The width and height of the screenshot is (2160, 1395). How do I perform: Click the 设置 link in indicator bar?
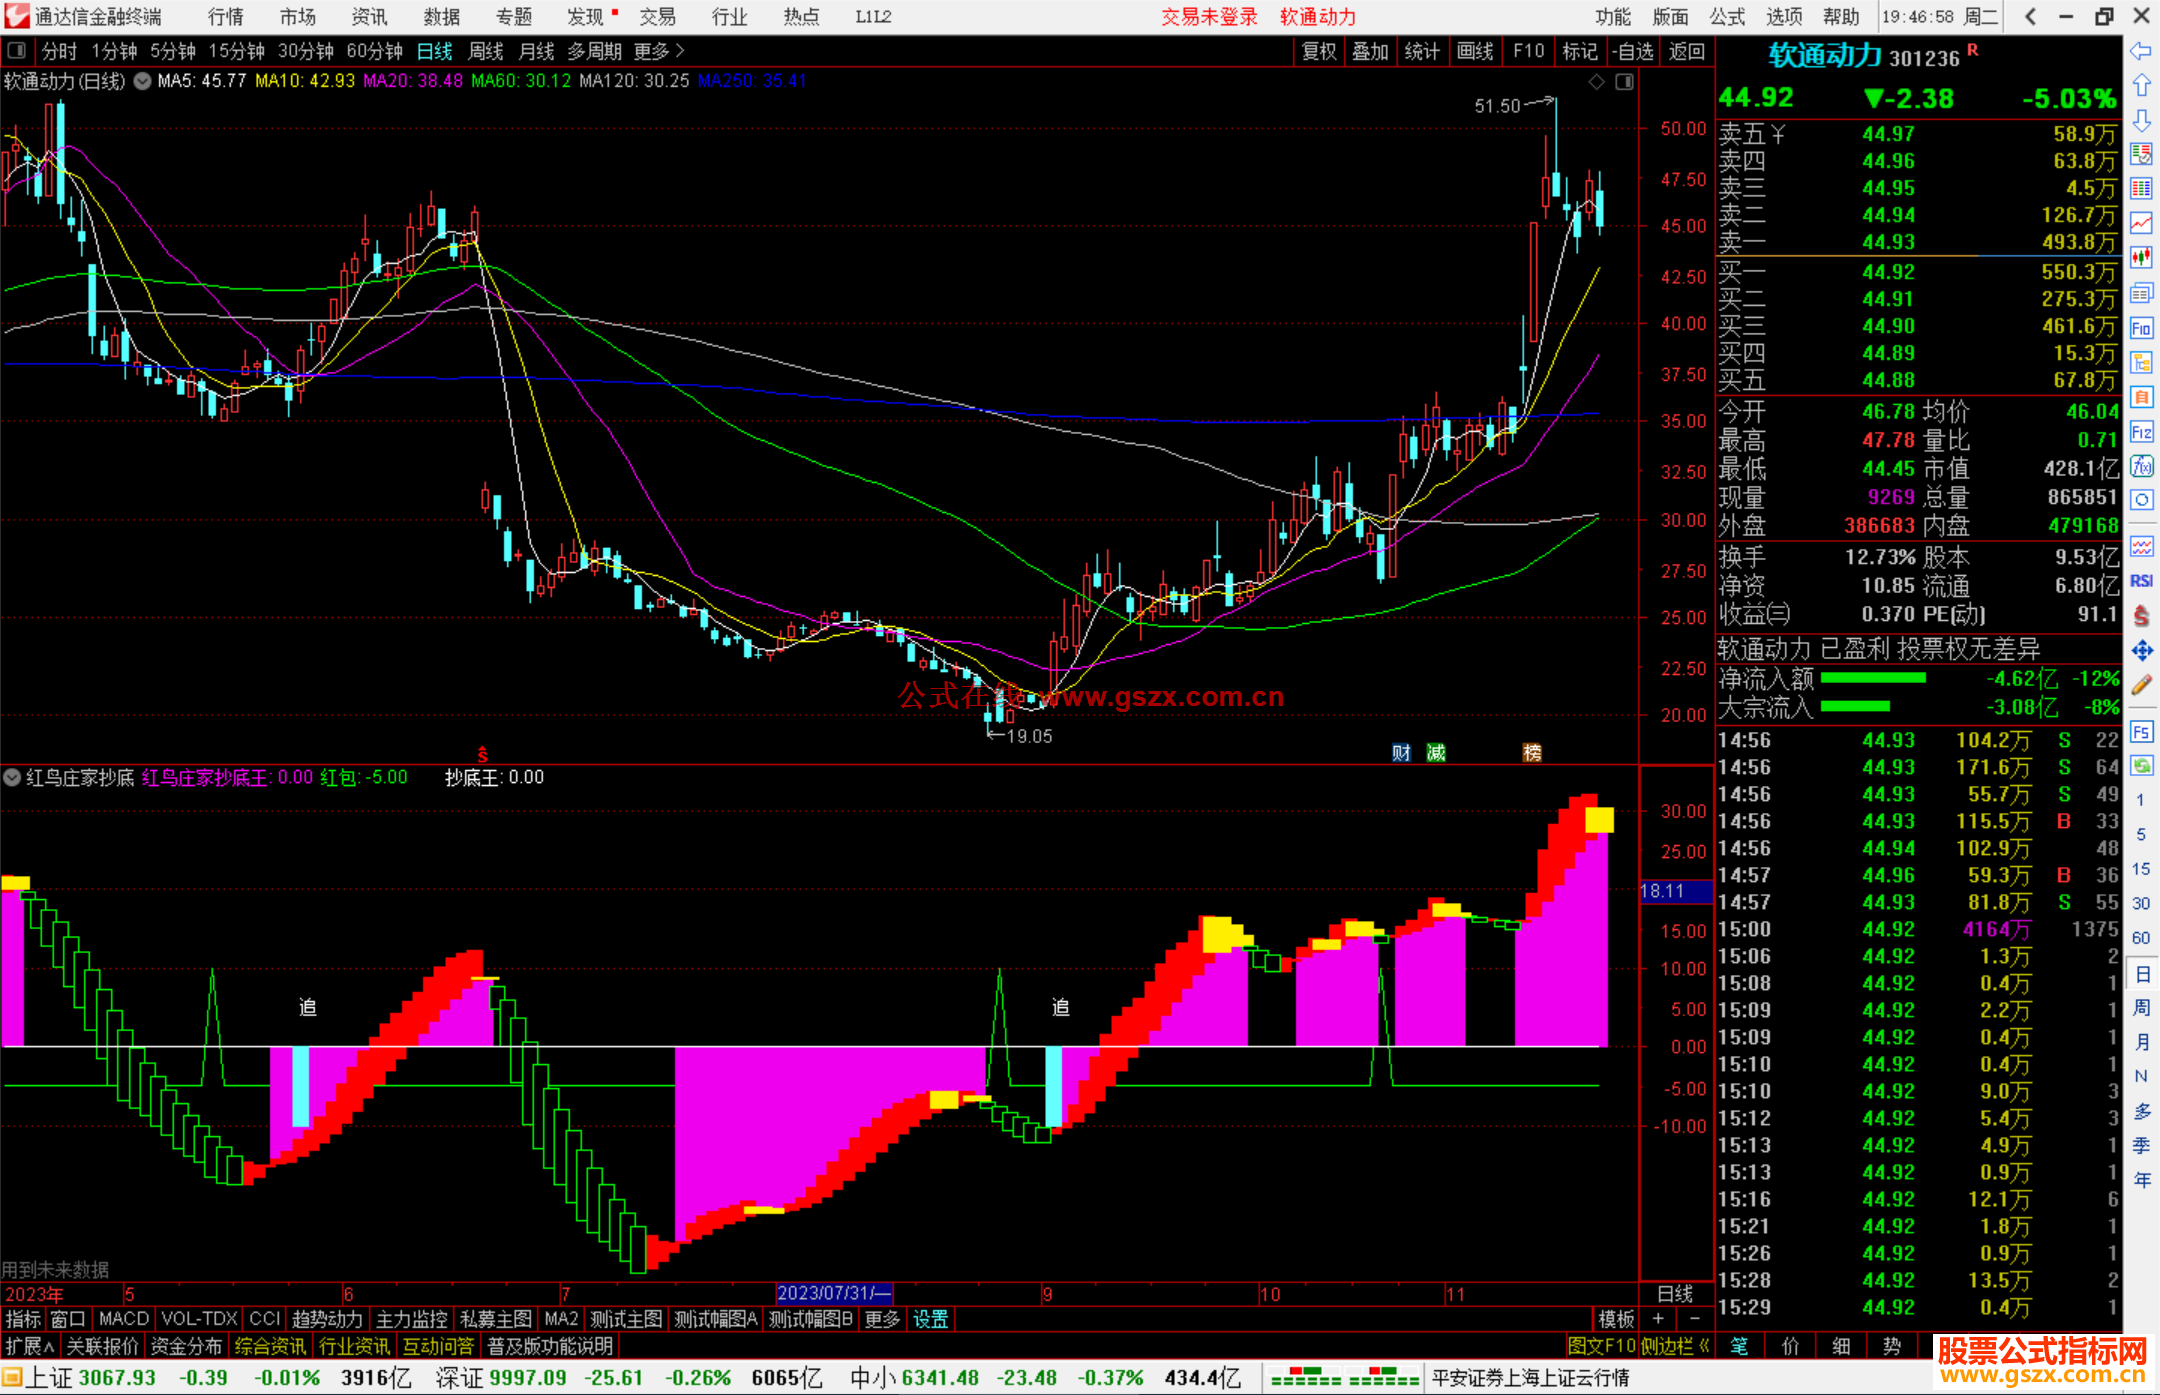pyautogui.click(x=930, y=1319)
